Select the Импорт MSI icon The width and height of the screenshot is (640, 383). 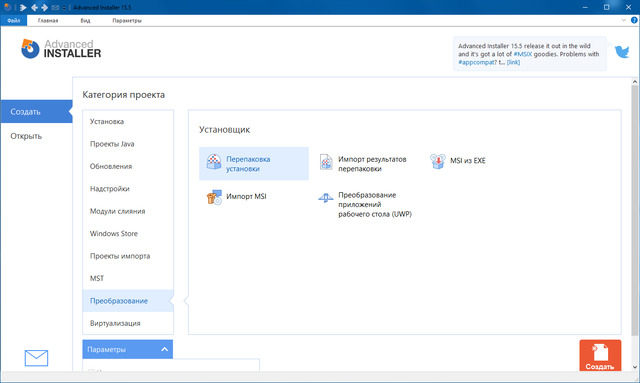coord(214,197)
